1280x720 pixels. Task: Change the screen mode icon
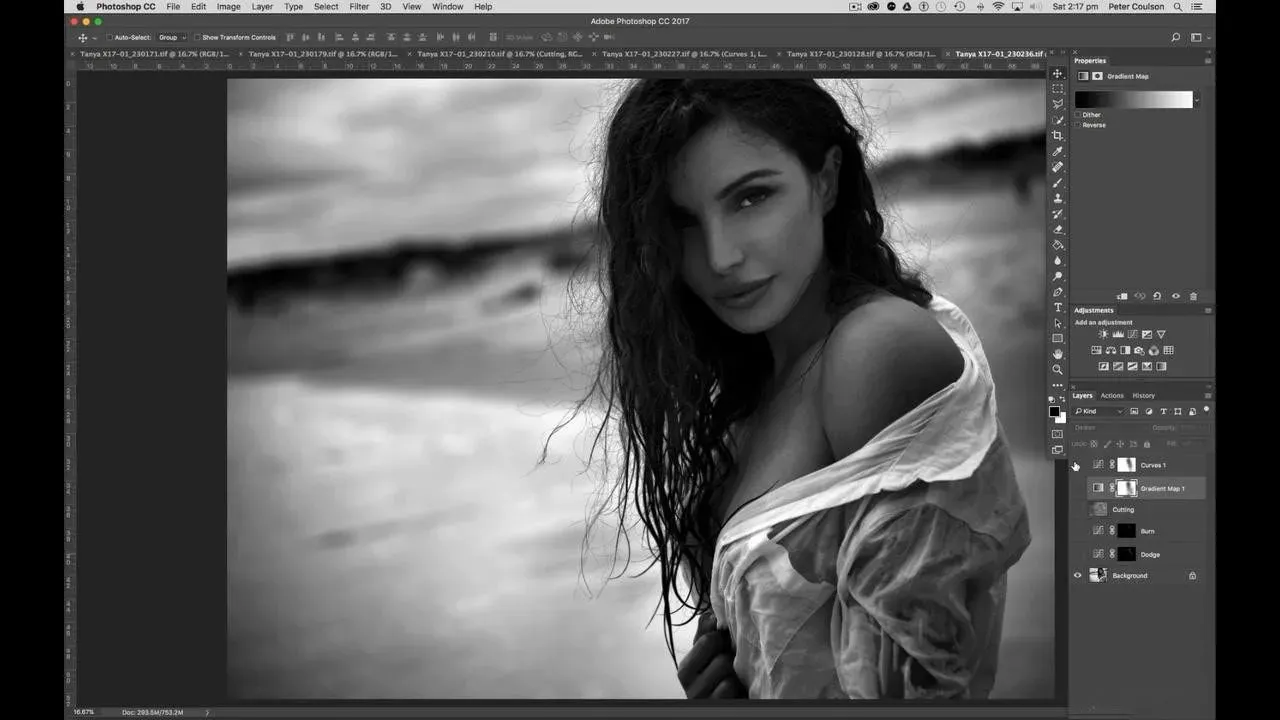pos(1058,450)
